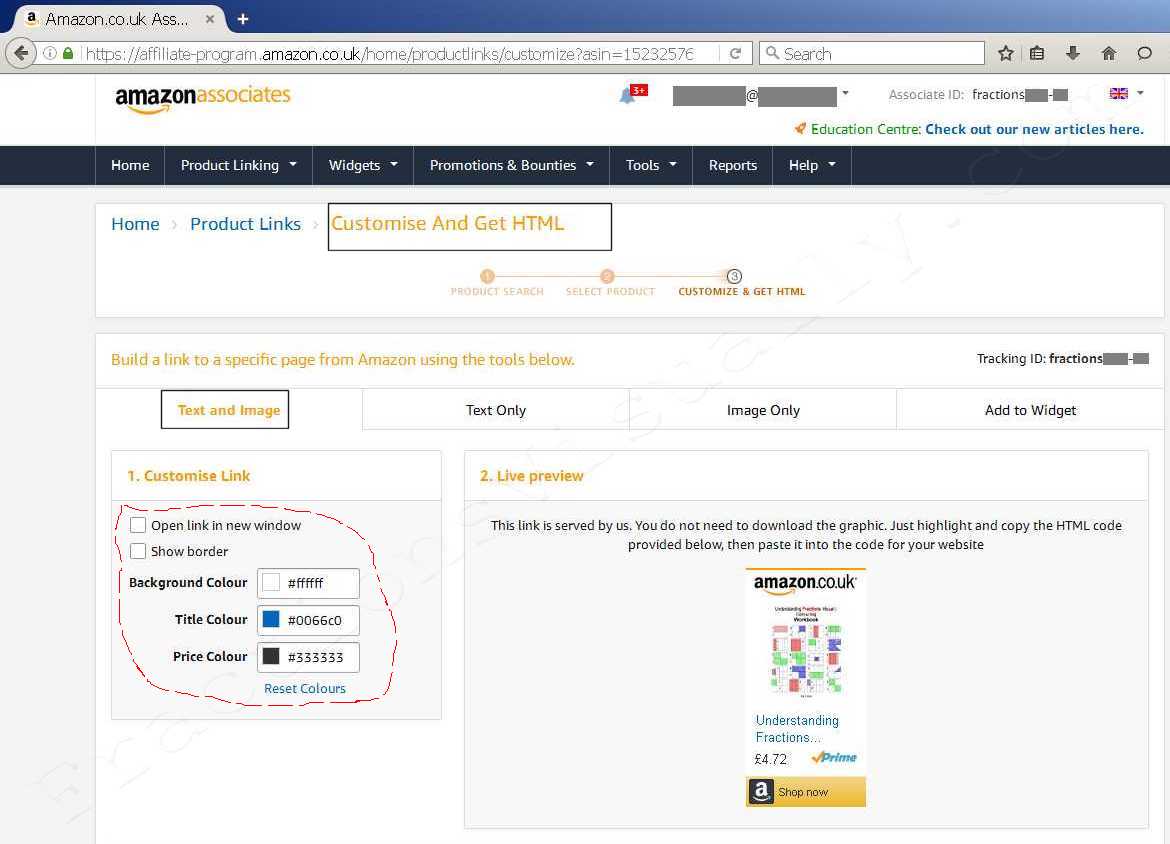1170x844 pixels.
Task: Open the downloads arrow icon
Action: (1073, 53)
